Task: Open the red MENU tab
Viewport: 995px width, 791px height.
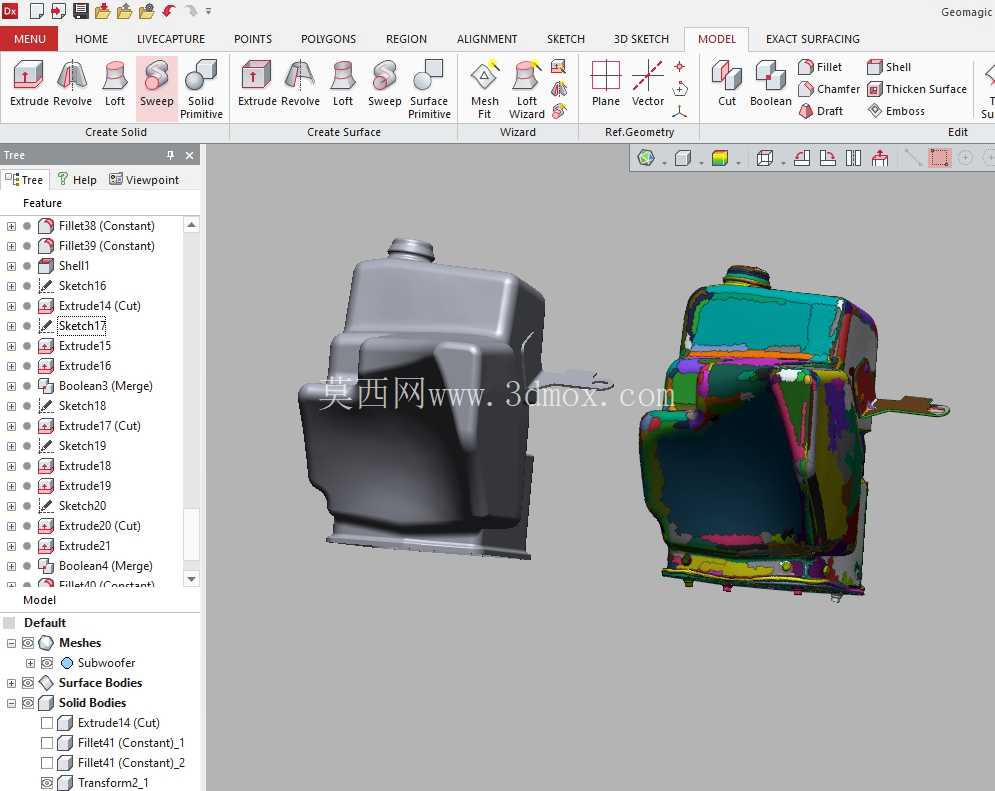Action: [x=29, y=39]
